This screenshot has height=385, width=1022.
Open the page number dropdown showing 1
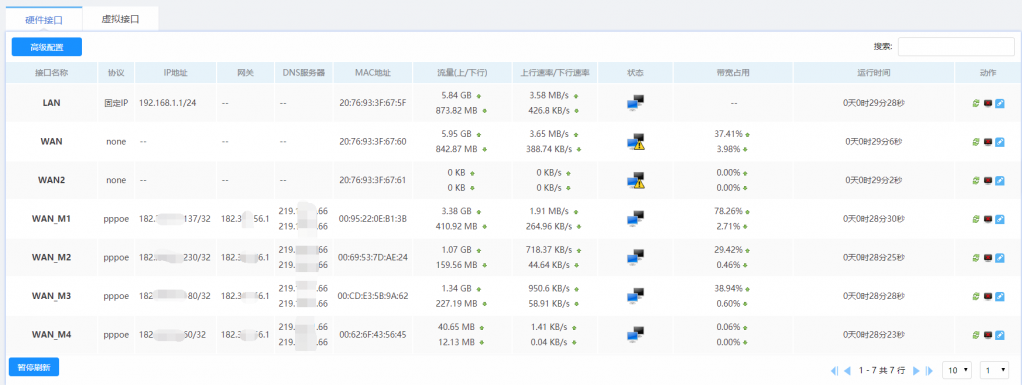click(995, 370)
